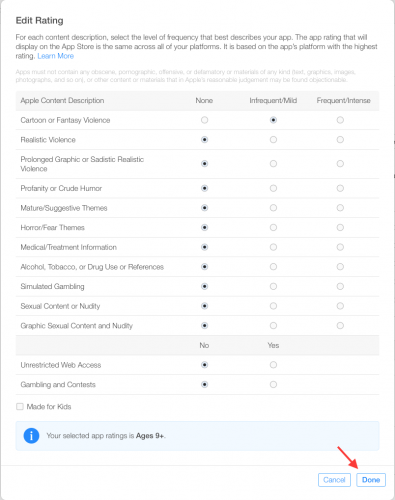Select Infrequent/Mild for Cartoon or Fantasy Violence
Viewport: 395px width, 500px height.
[273, 120]
